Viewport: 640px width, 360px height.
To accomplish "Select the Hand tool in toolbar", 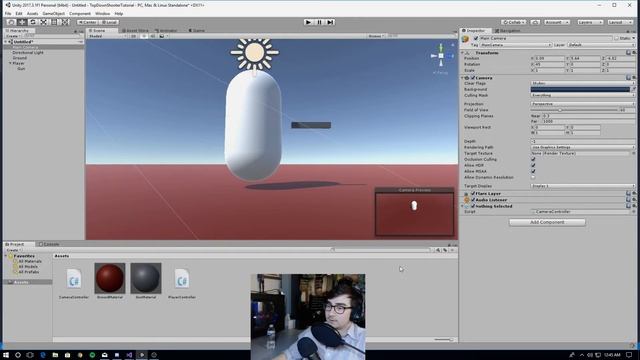I will [11, 22].
